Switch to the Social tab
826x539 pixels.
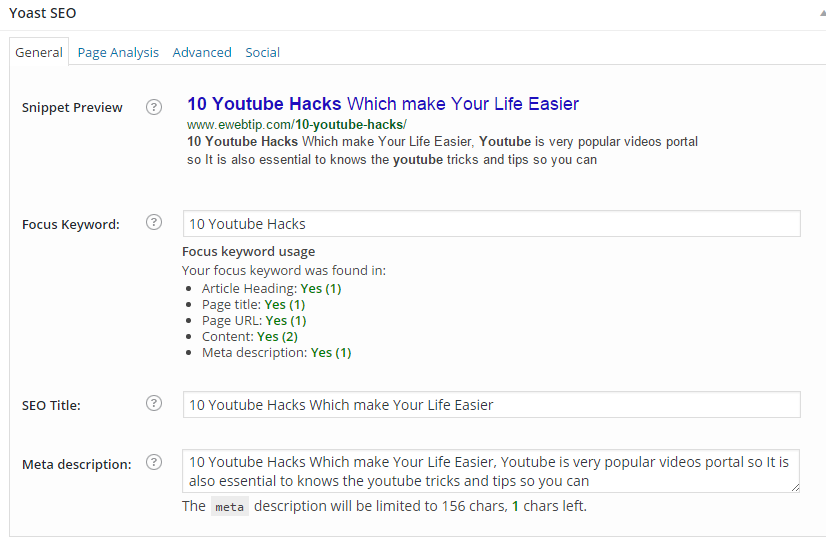point(262,53)
